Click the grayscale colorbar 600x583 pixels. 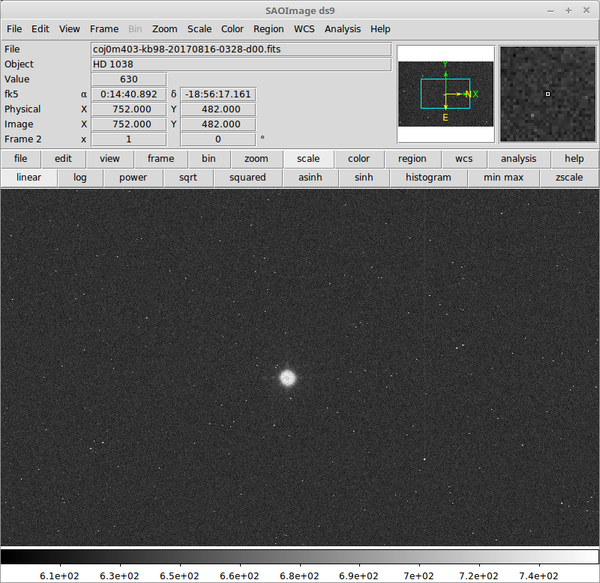[300, 556]
